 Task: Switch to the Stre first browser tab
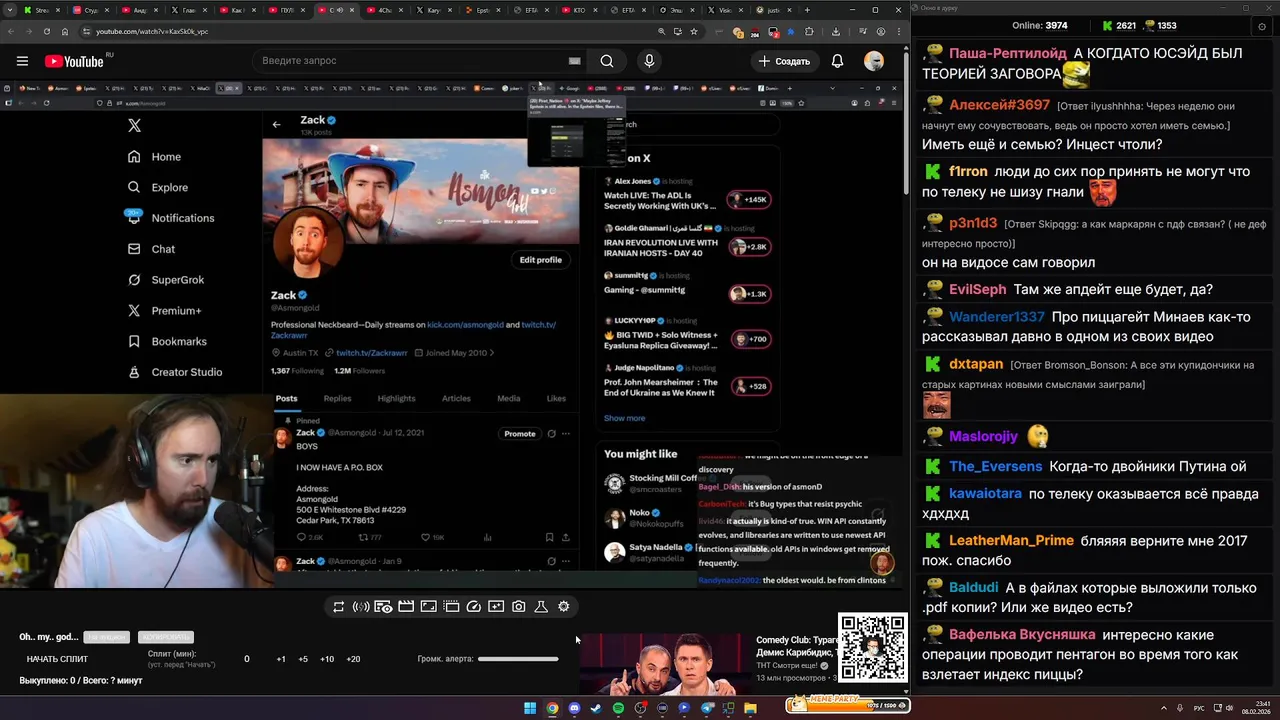[43, 10]
